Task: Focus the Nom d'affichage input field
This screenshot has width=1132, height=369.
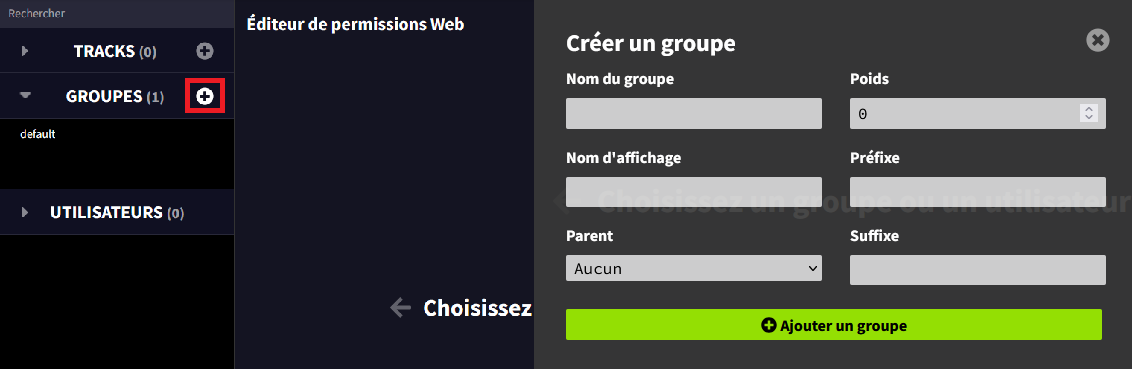Action: click(694, 192)
